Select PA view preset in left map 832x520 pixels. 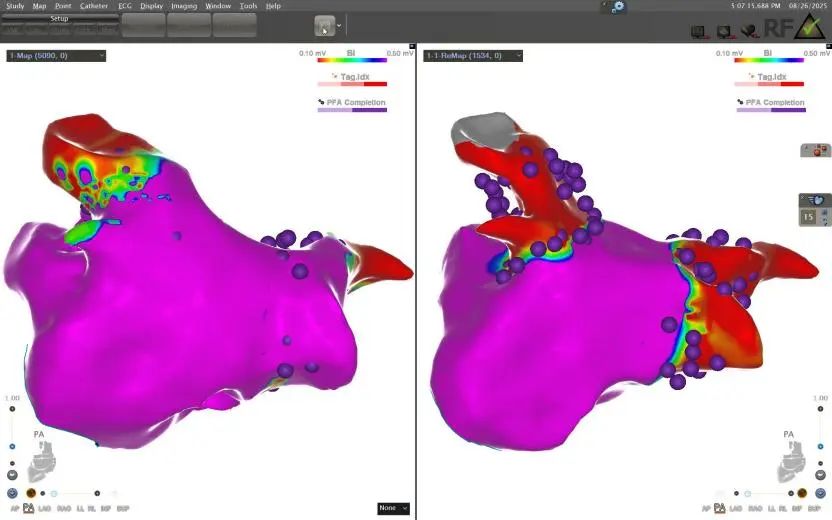click(x=29, y=508)
